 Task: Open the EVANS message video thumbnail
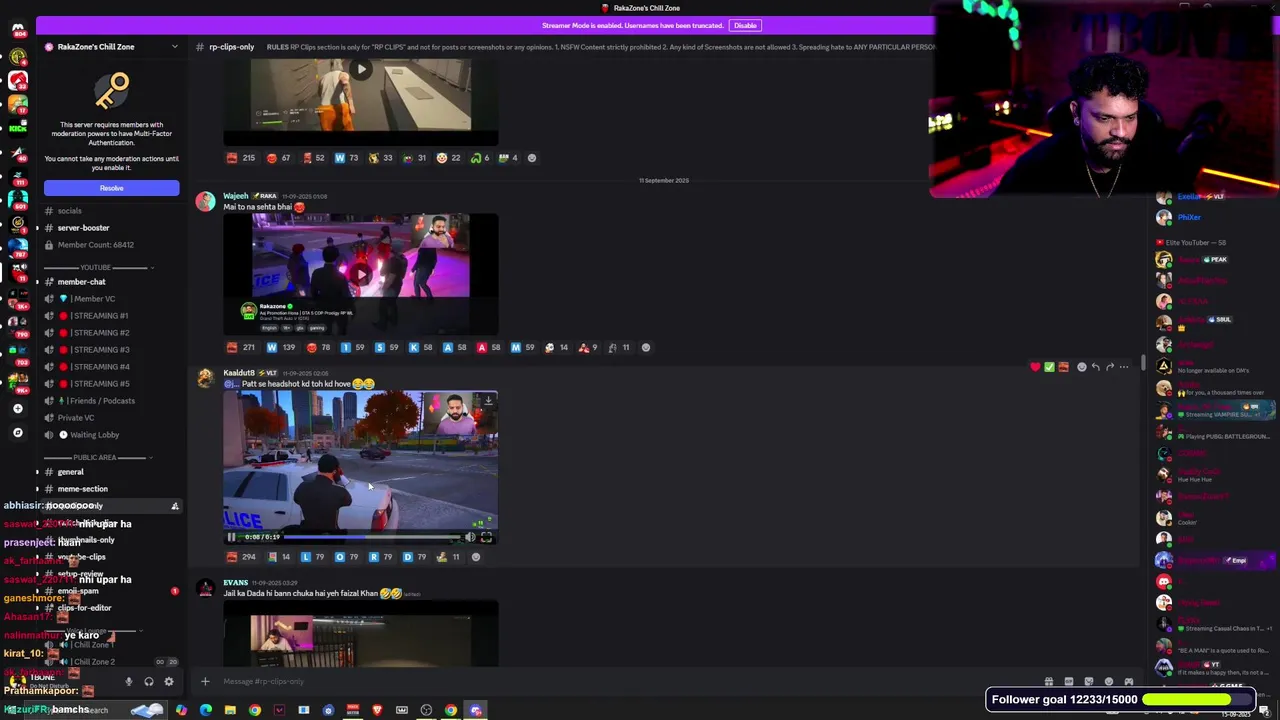(x=361, y=634)
